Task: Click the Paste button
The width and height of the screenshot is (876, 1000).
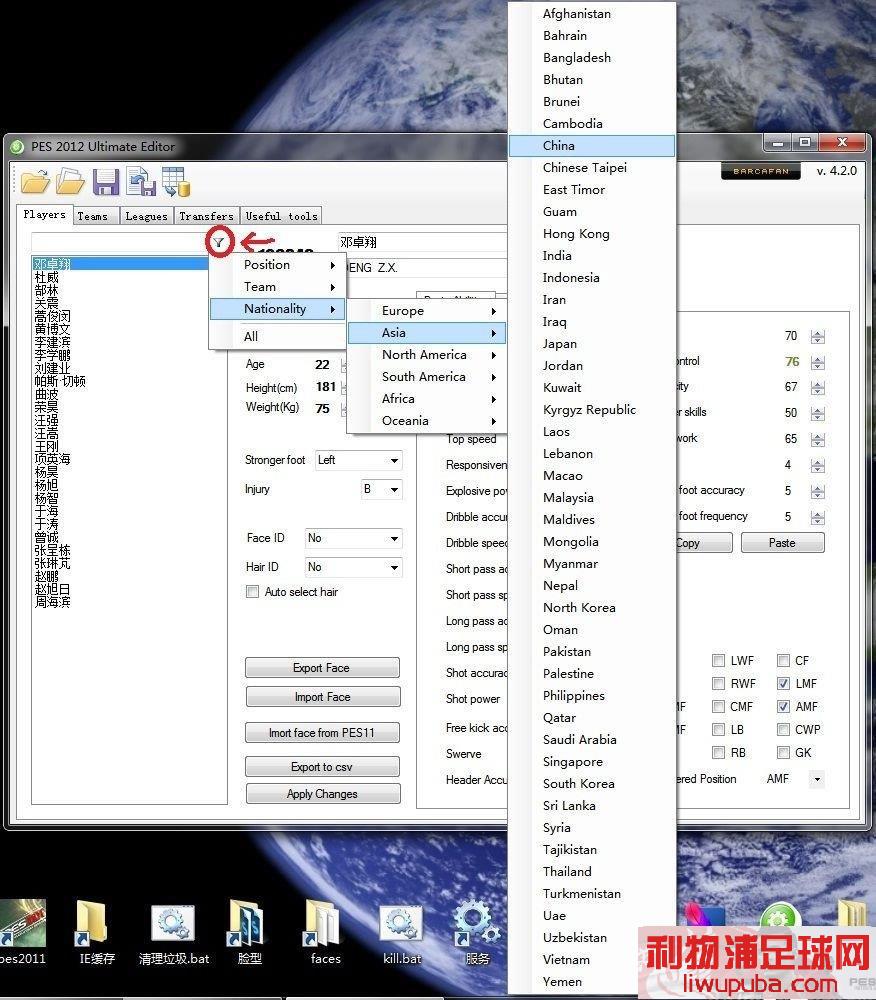Action: coord(782,543)
